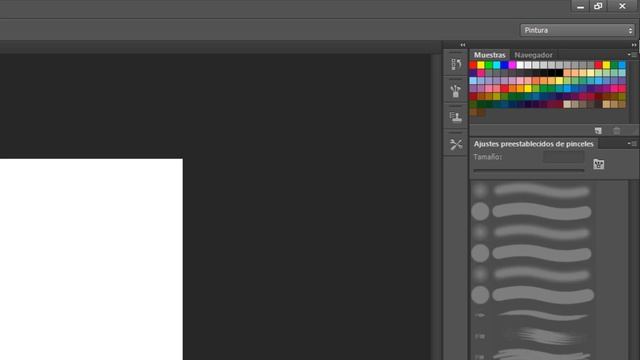Open the Pintura workspace dropdown

577,30
